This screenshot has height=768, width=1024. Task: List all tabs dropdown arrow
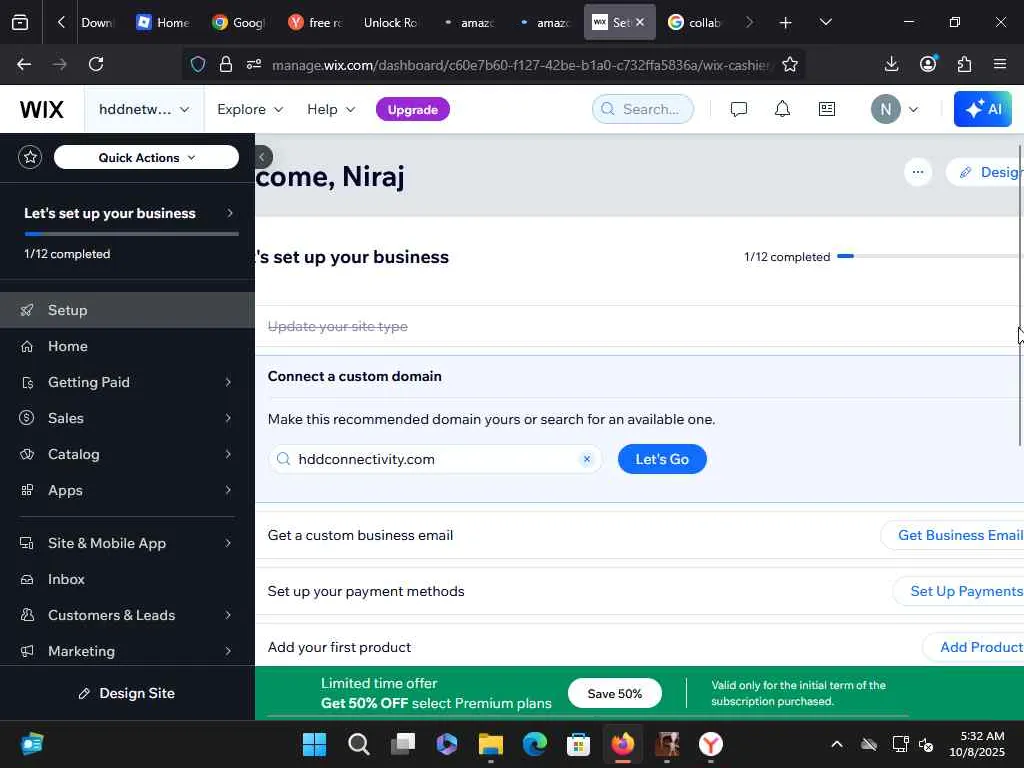[825, 22]
